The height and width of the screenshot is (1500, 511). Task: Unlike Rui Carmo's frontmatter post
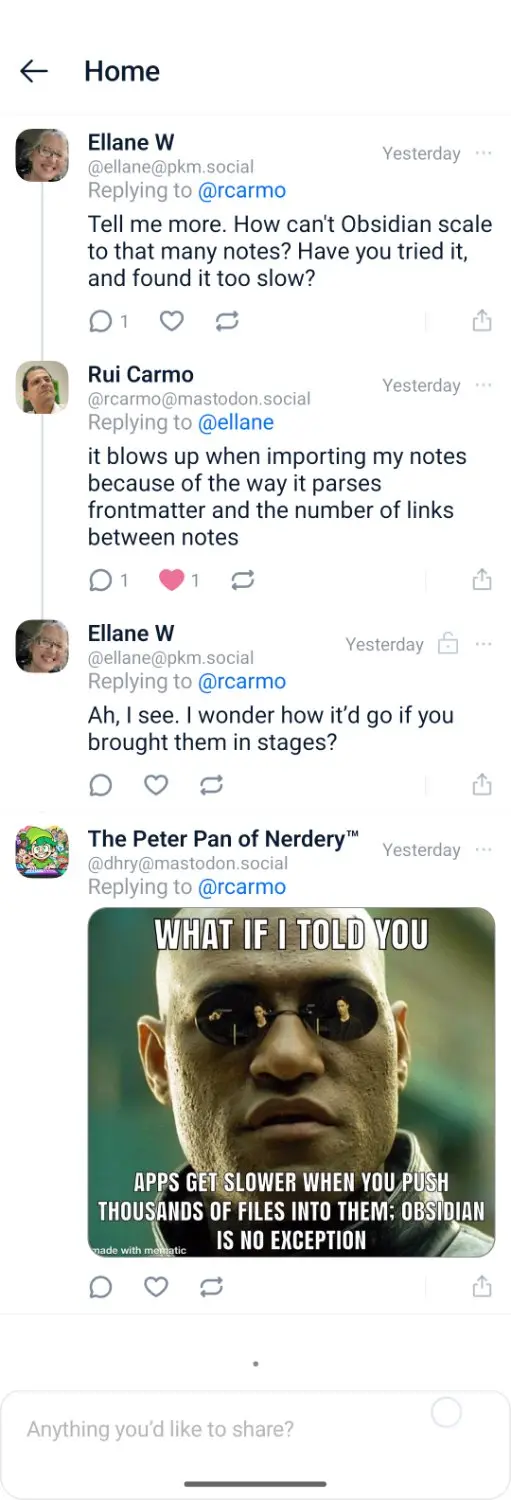[x=172, y=580]
